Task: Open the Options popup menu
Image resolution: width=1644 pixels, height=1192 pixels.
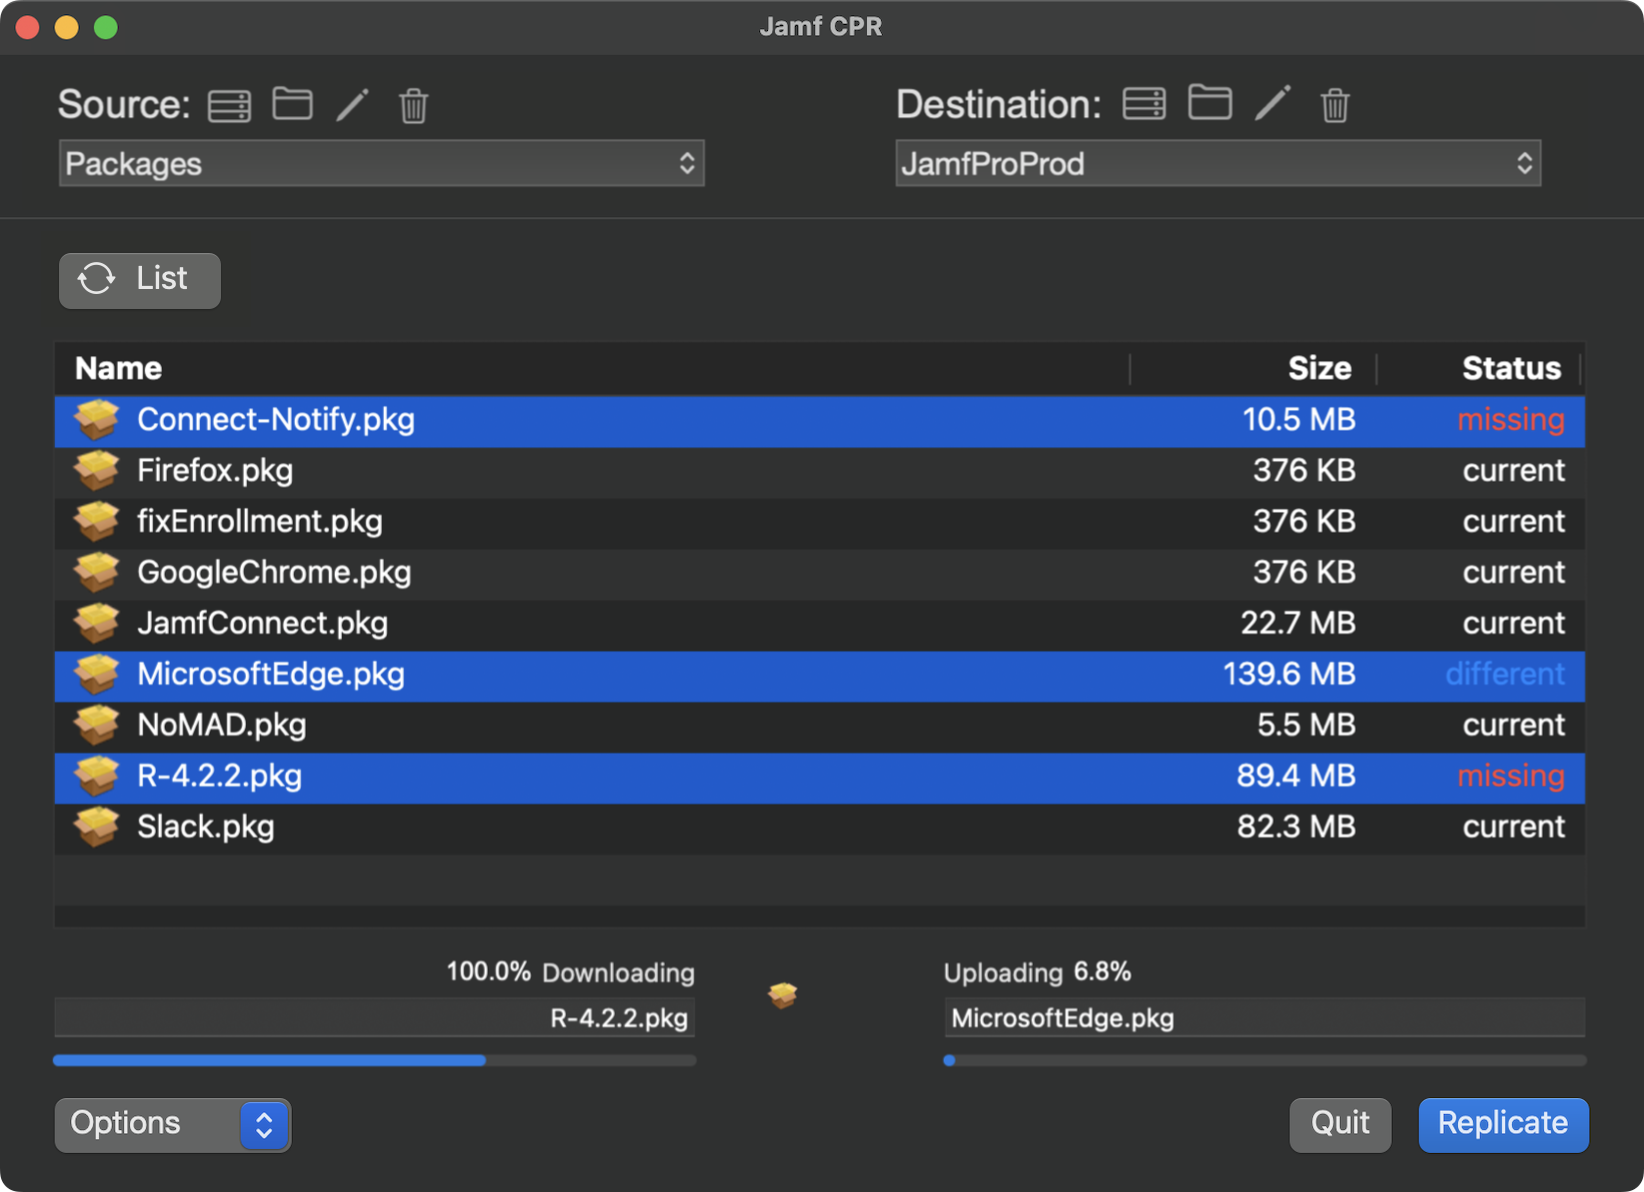Action: point(173,1125)
